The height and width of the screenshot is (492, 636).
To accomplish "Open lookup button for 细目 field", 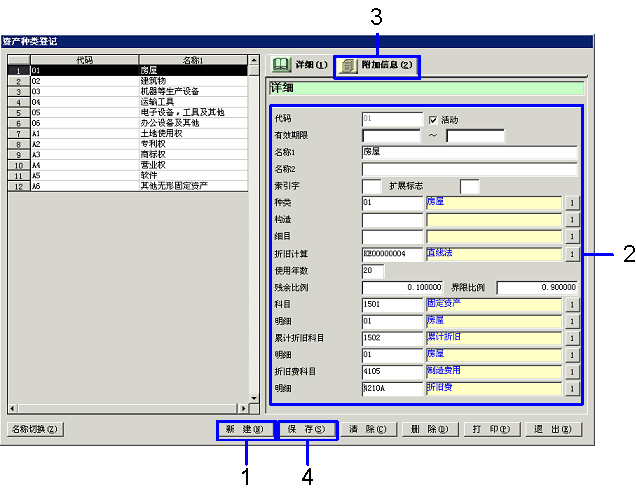I will (572, 236).
